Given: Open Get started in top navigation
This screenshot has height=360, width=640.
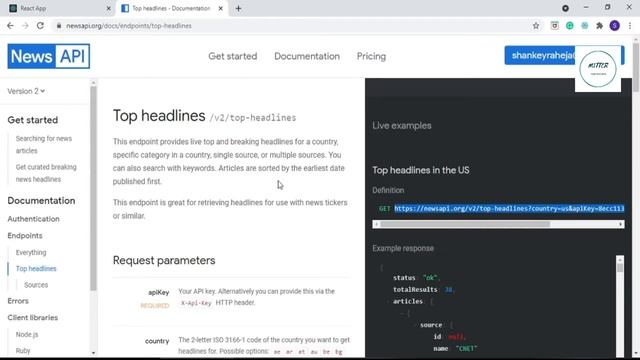Looking at the screenshot, I should coord(233,56).
